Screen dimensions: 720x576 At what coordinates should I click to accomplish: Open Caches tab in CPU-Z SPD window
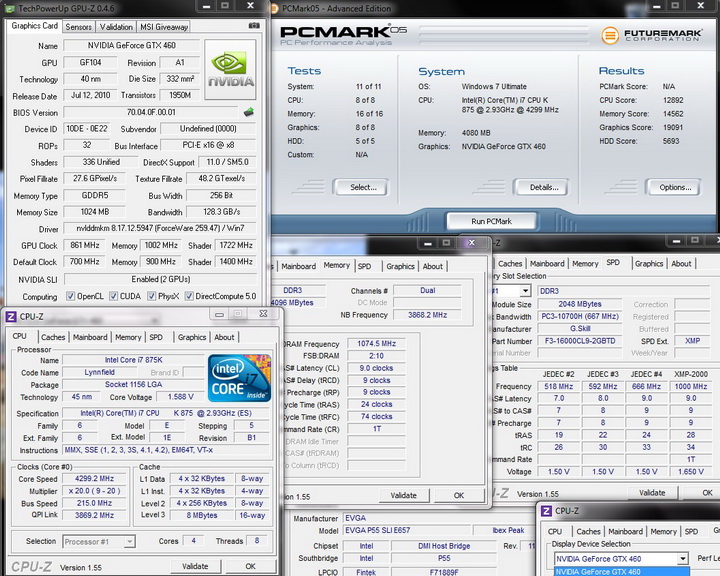coord(510,264)
